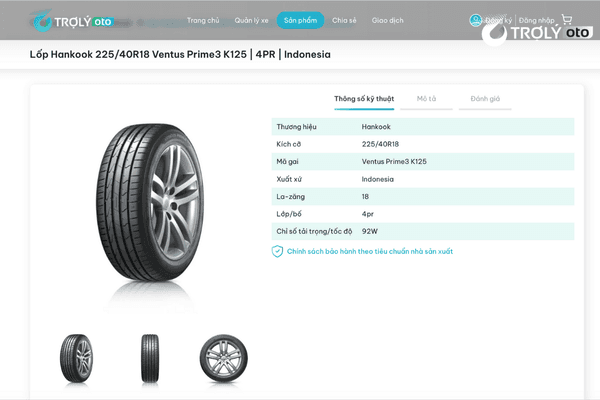This screenshot has height=400, width=600.
Task: Open the warranty policy link Chính sách bảo hành
Action: coord(370,251)
